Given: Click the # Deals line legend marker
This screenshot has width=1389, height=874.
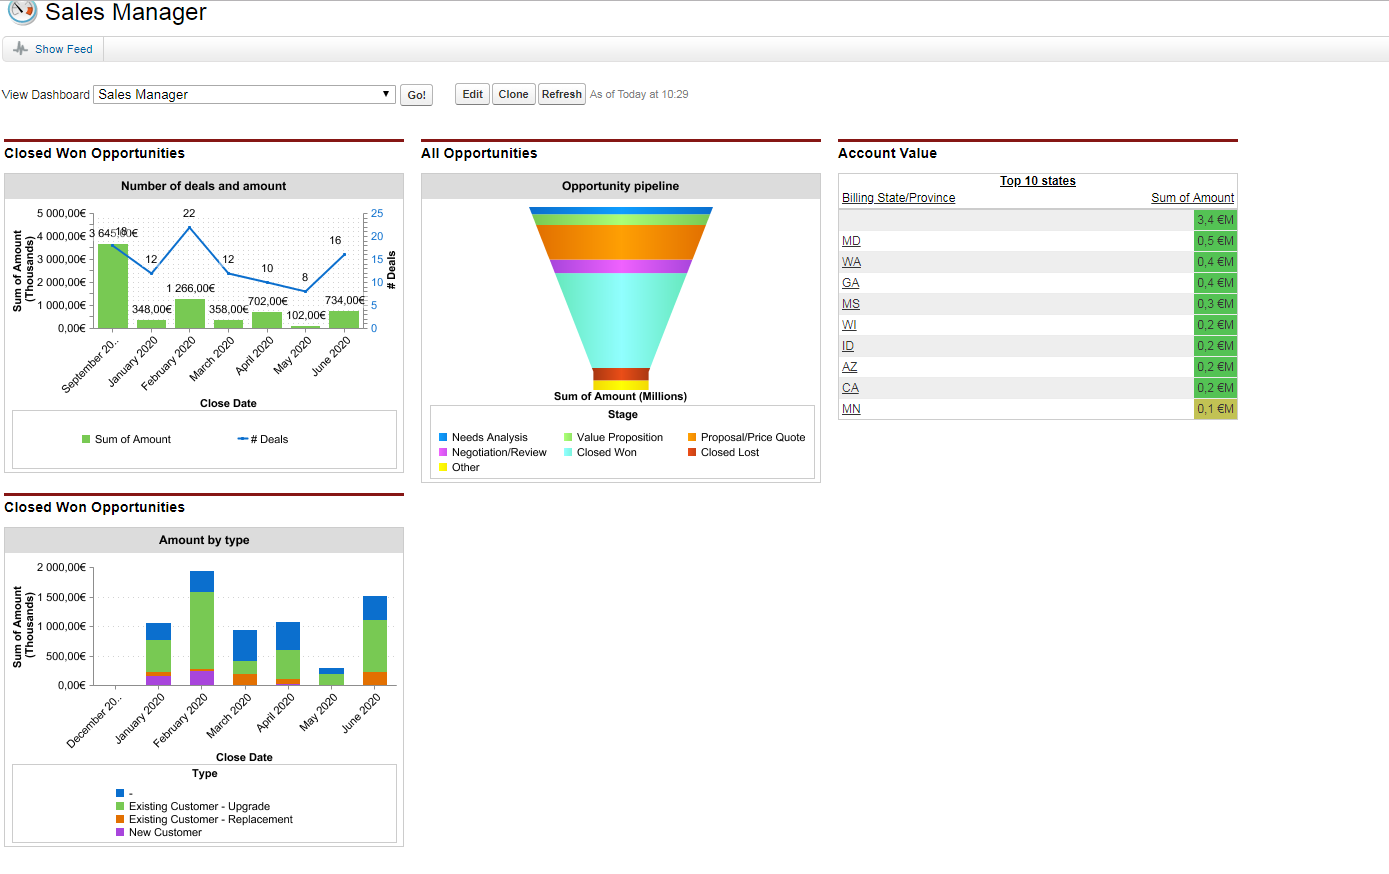Looking at the screenshot, I should (x=242, y=439).
